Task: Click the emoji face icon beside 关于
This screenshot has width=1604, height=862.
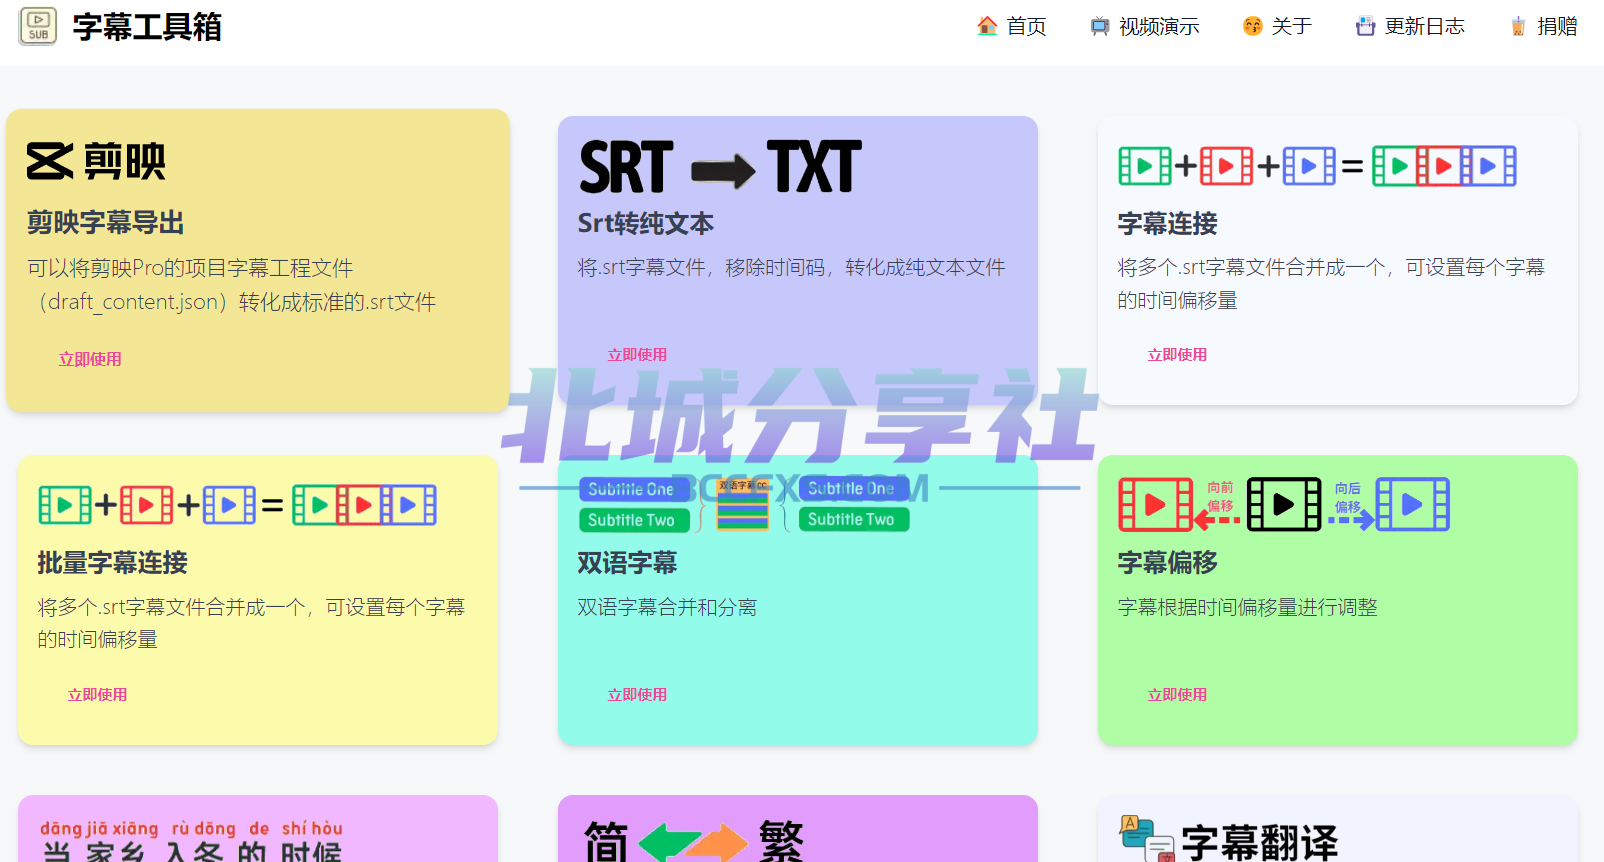Action: pos(1252,26)
